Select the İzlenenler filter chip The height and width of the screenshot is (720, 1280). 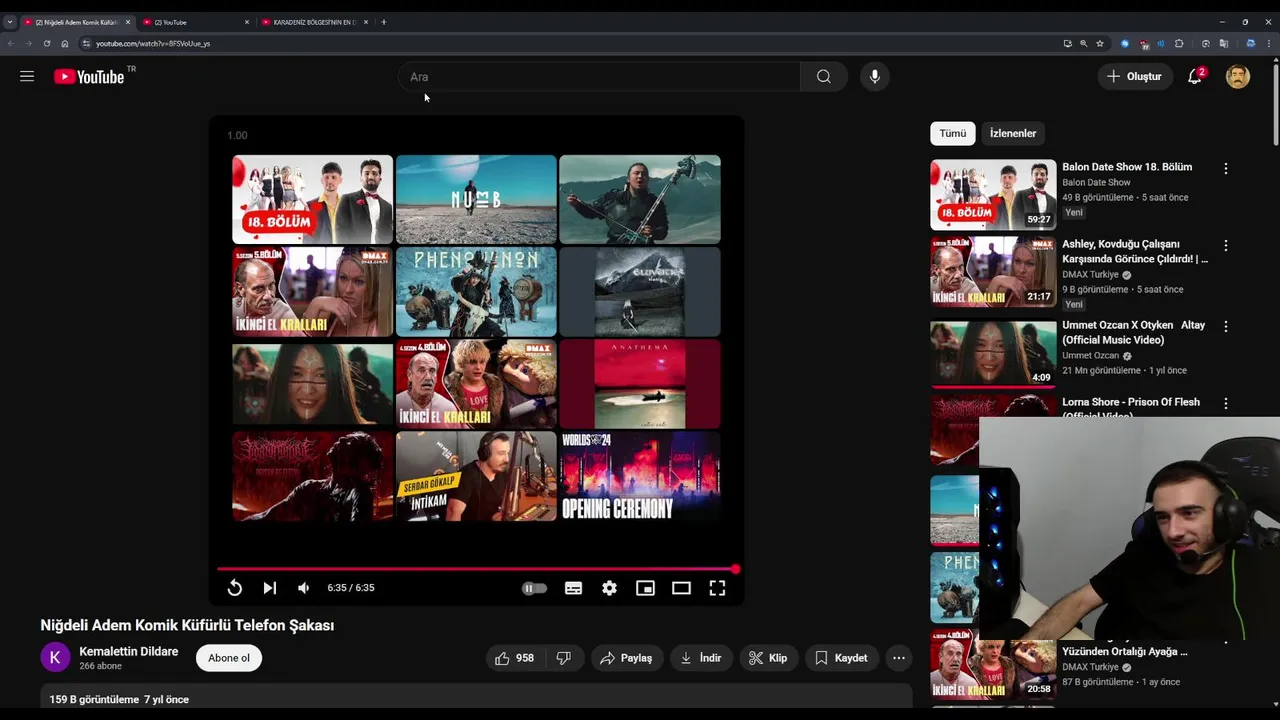point(1013,133)
